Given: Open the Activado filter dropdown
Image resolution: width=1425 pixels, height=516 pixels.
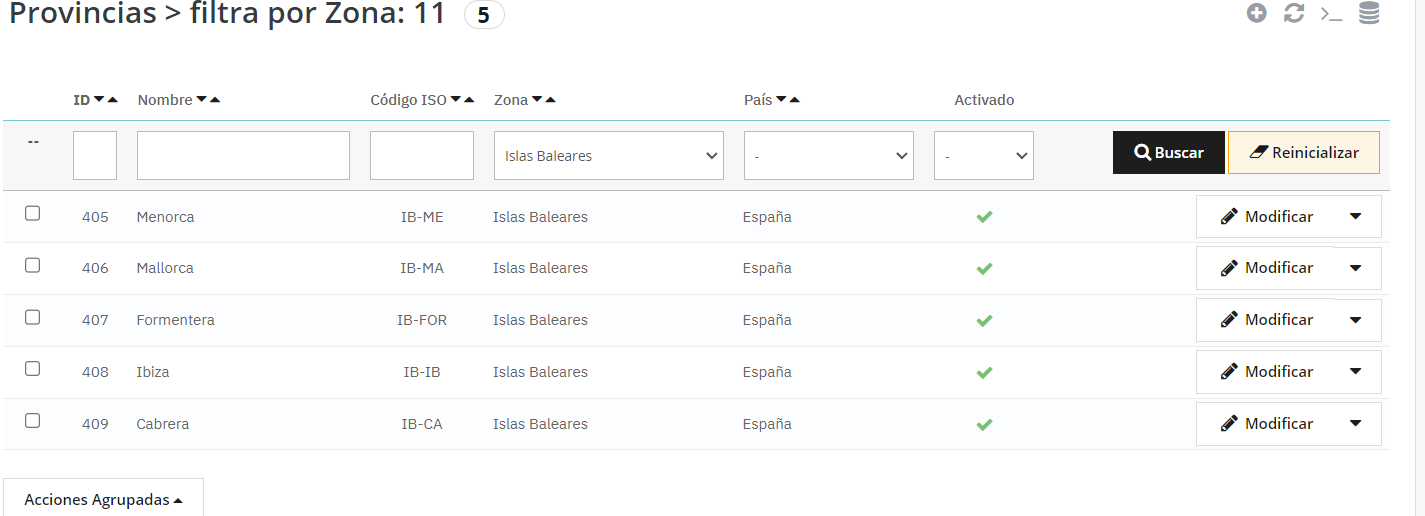Looking at the screenshot, I should click(x=983, y=156).
